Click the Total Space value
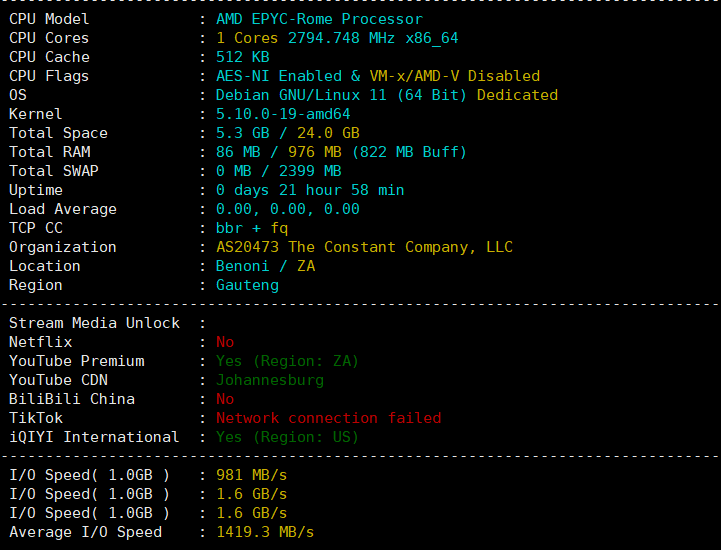 tap(288, 133)
